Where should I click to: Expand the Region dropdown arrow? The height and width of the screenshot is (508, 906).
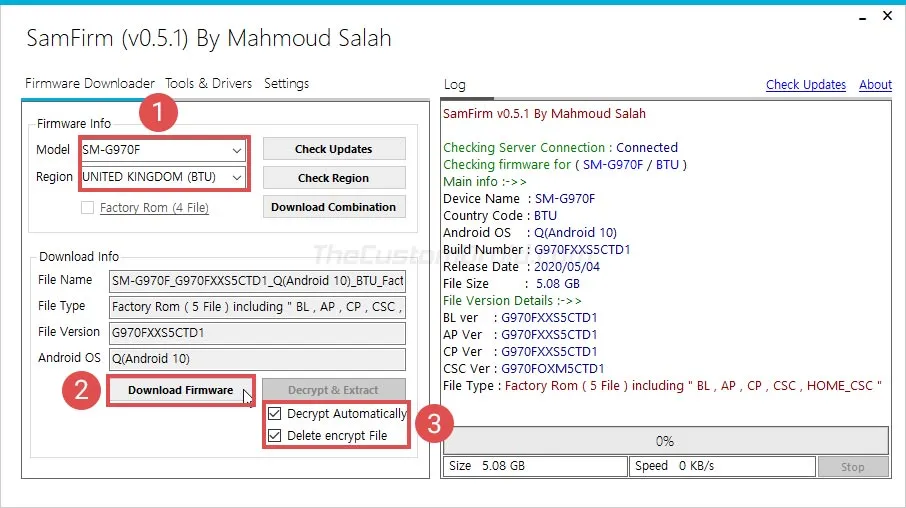(x=237, y=177)
